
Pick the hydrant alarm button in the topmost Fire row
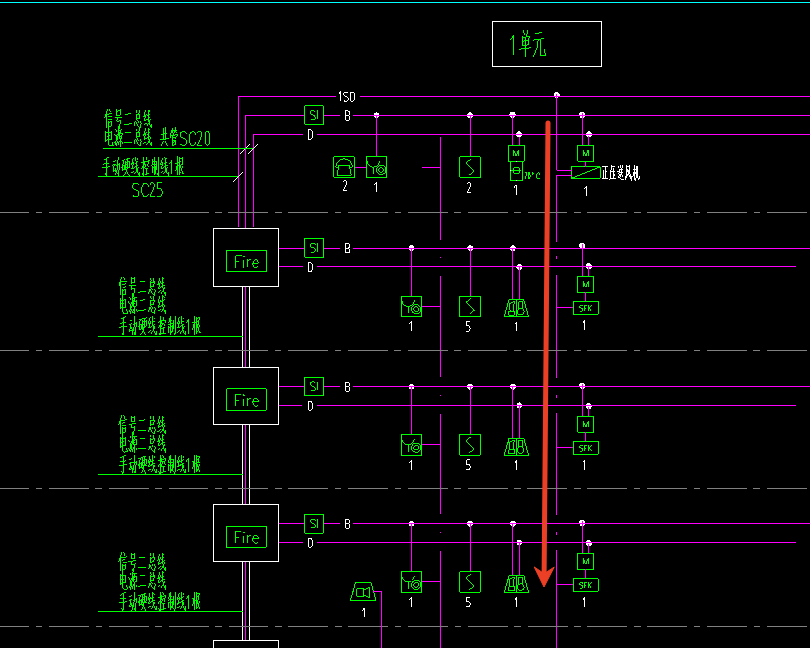(x=412, y=306)
